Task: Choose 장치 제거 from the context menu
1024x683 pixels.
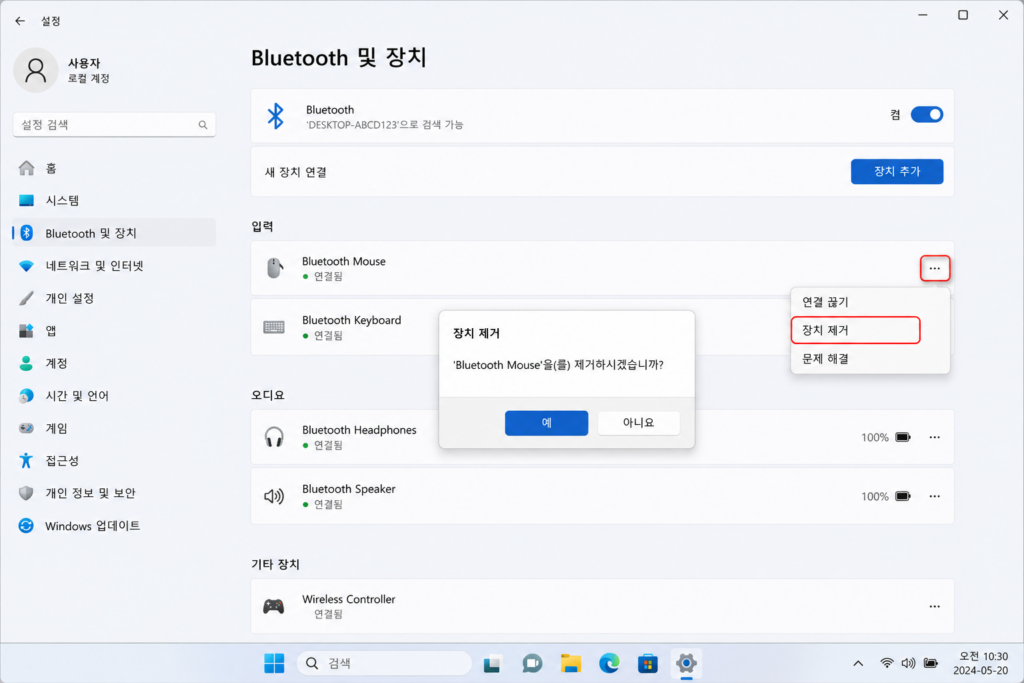Action: (855, 330)
